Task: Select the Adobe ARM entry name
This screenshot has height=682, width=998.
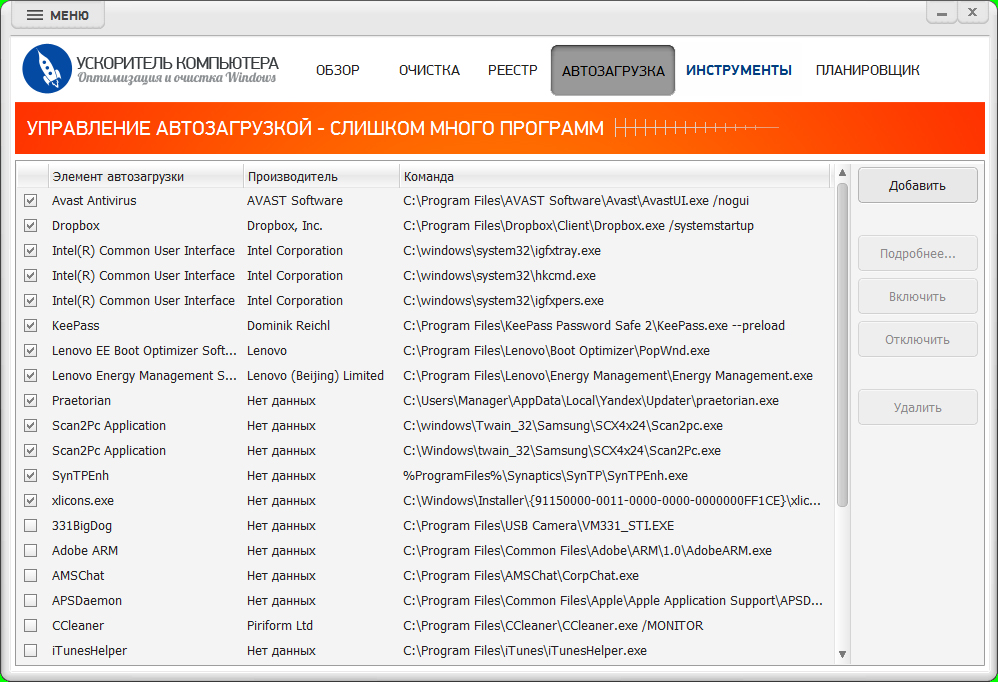Action: pyautogui.click(x=85, y=550)
